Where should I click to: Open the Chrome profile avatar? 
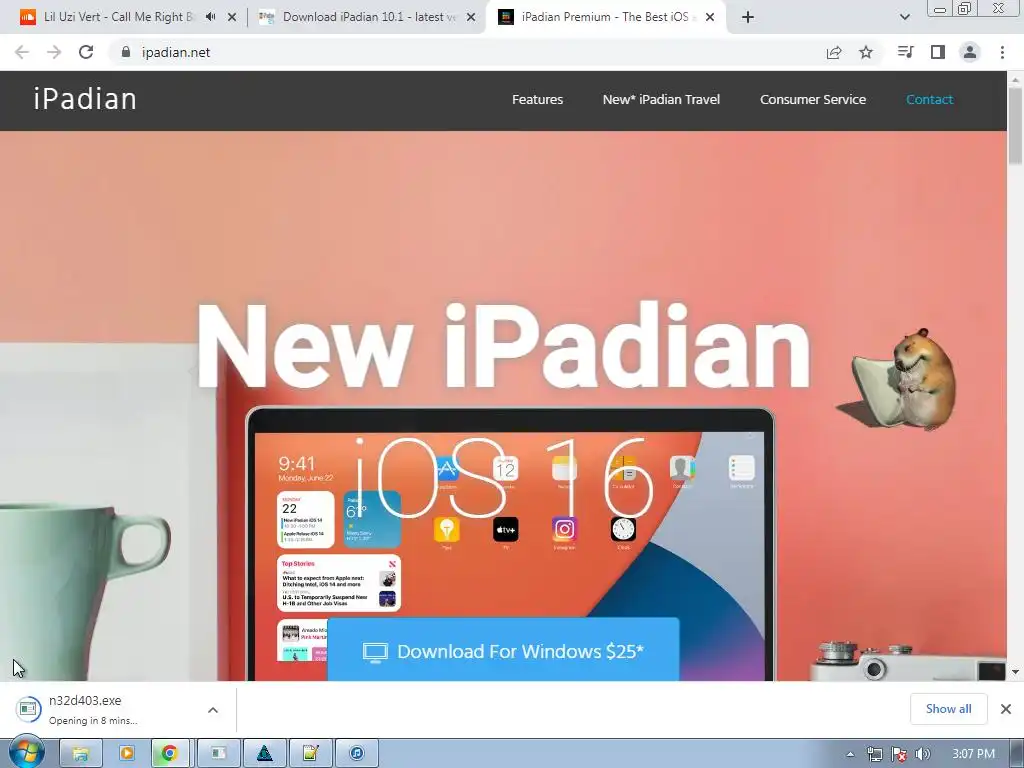tap(970, 52)
